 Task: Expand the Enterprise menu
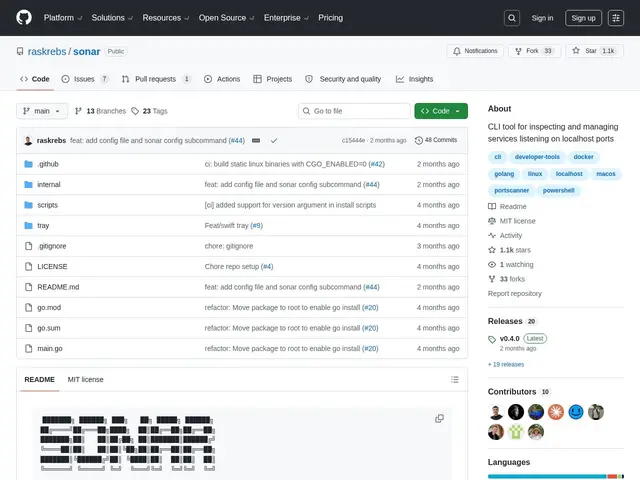tap(286, 18)
